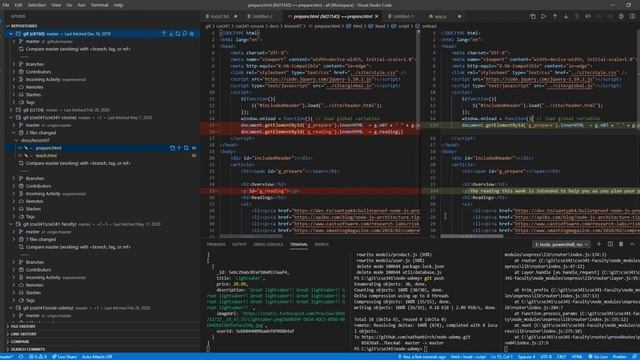Viewport: 640px width, 360px height.
Task: Change CRLF line ending in status bar
Action: (x=562, y=357)
